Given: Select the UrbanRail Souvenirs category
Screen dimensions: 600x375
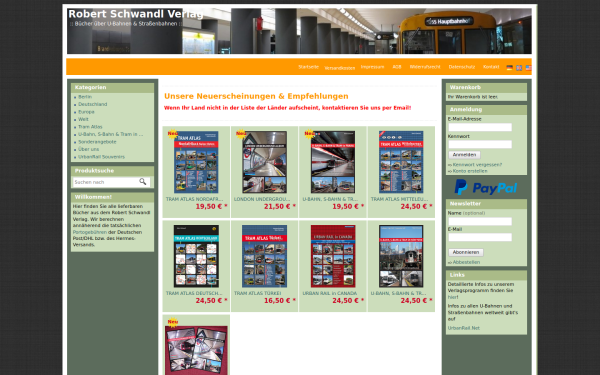Looking at the screenshot, I should click(101, 157).
